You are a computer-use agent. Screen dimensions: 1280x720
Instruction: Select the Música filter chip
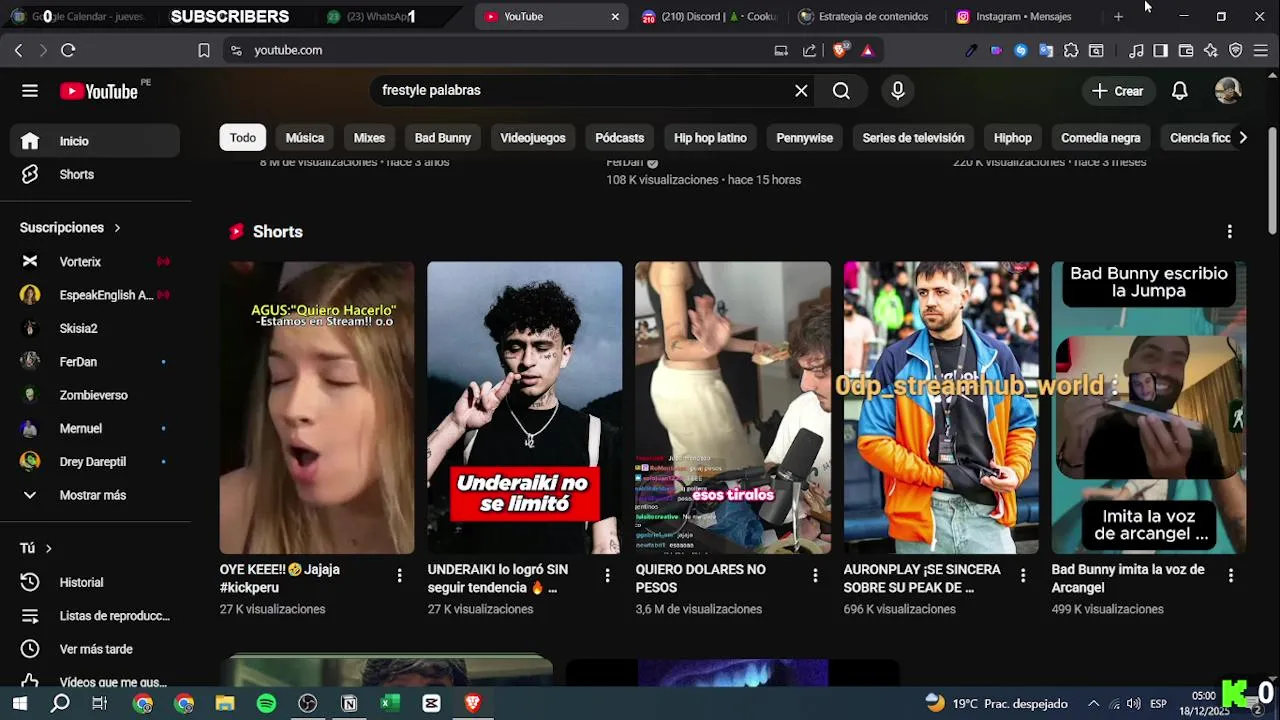(x=305, y=138)
